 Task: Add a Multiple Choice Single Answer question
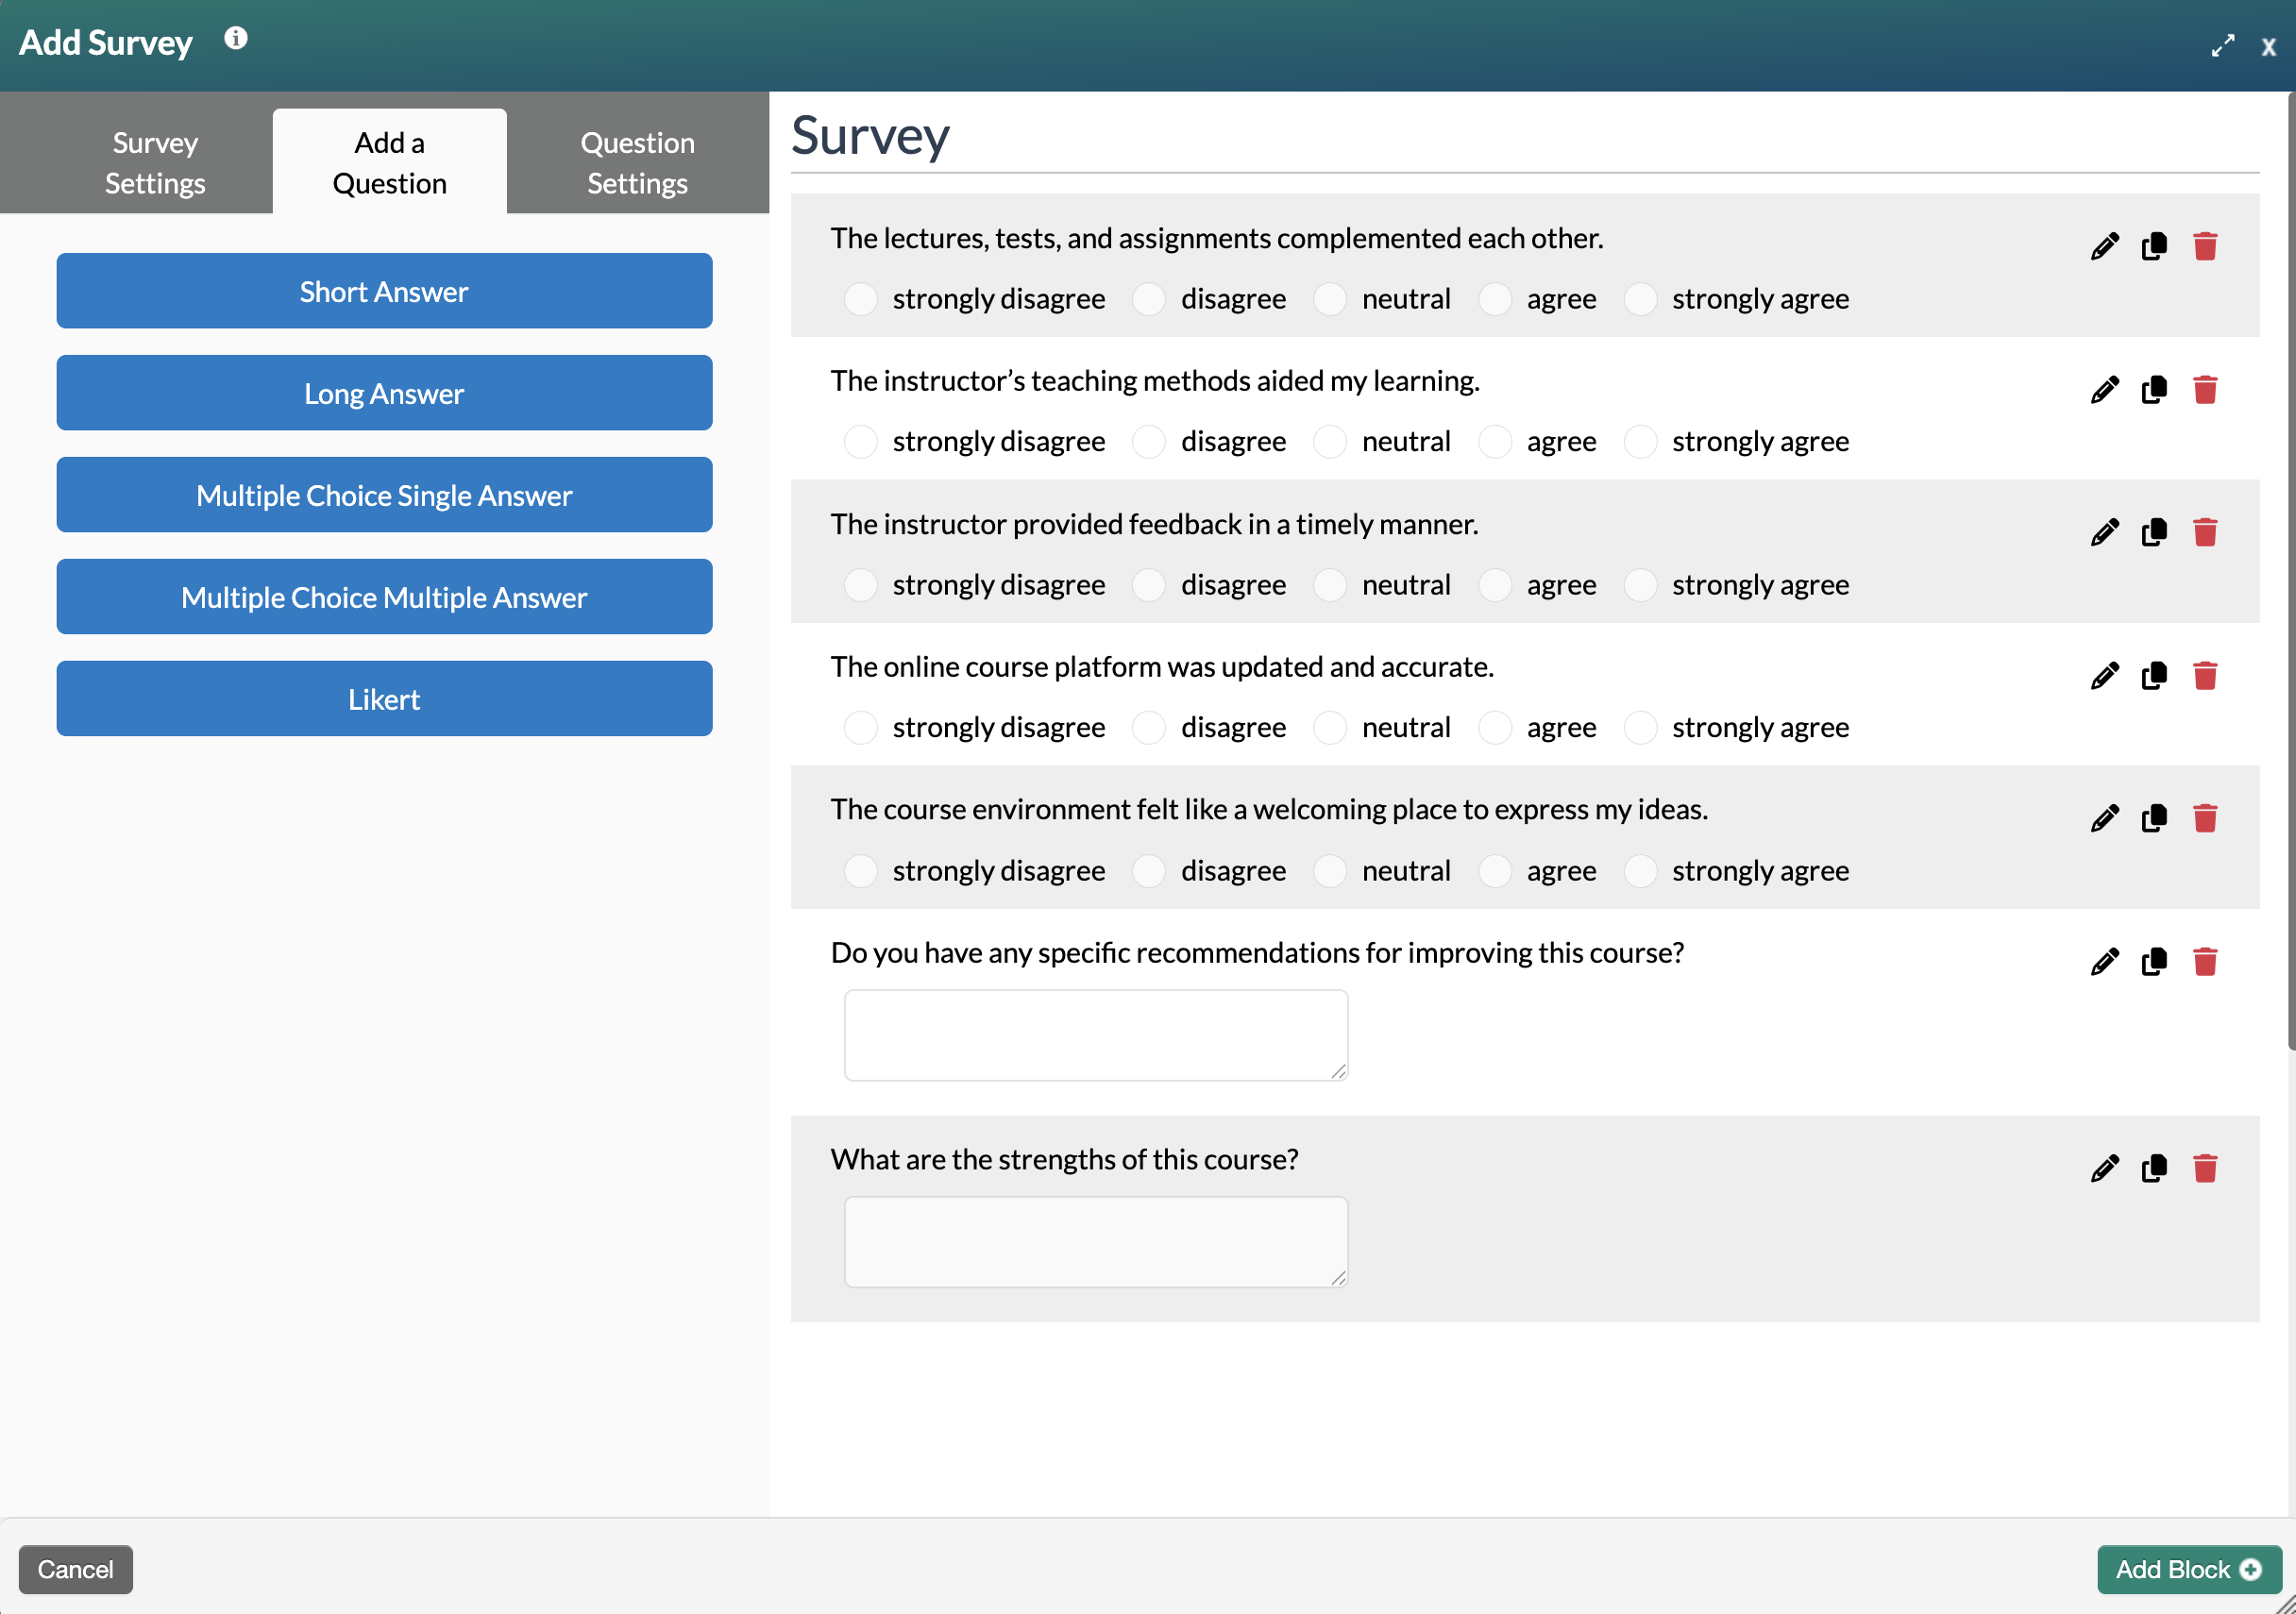[x=384, y=495]
